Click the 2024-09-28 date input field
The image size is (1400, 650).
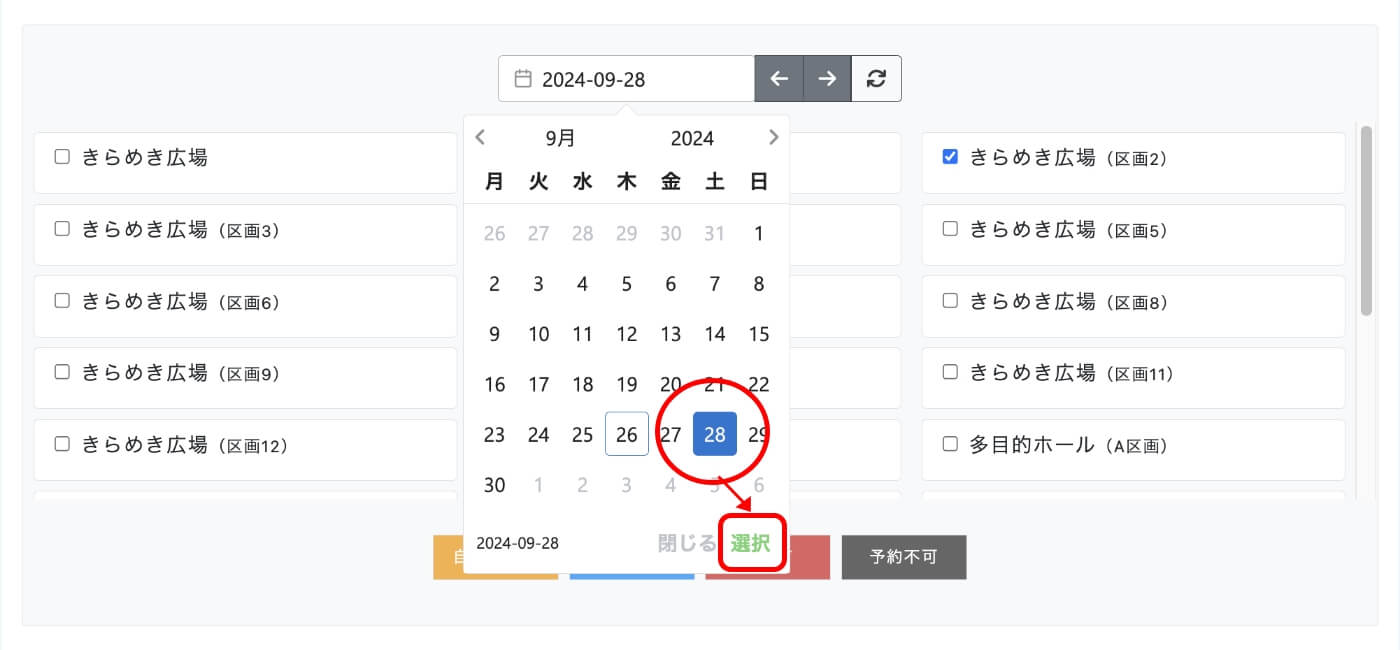tap(640, 79)
